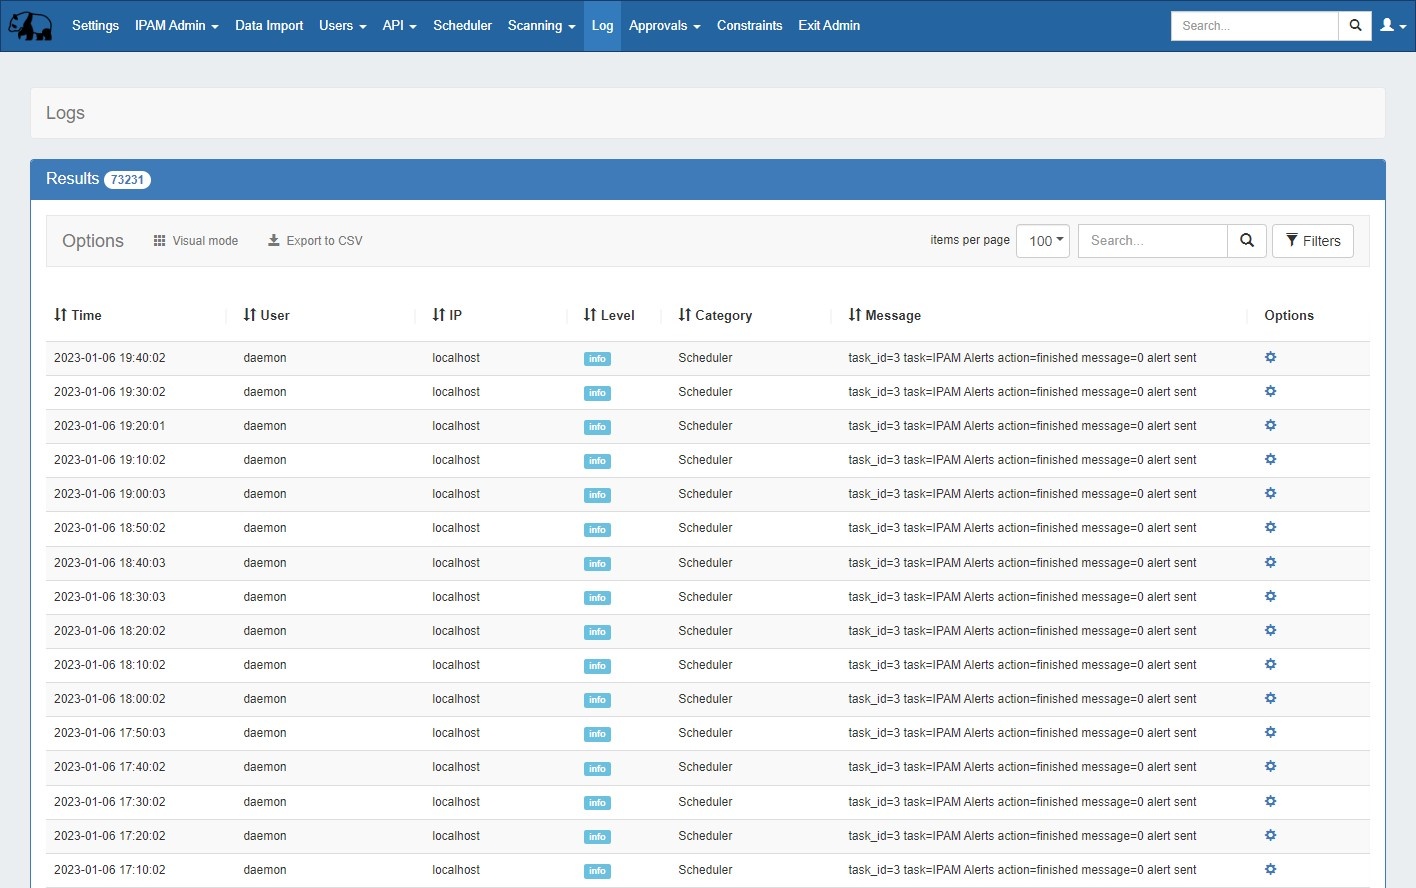
Task: Go to the Scheduler page
Action: tap(462, 26)
